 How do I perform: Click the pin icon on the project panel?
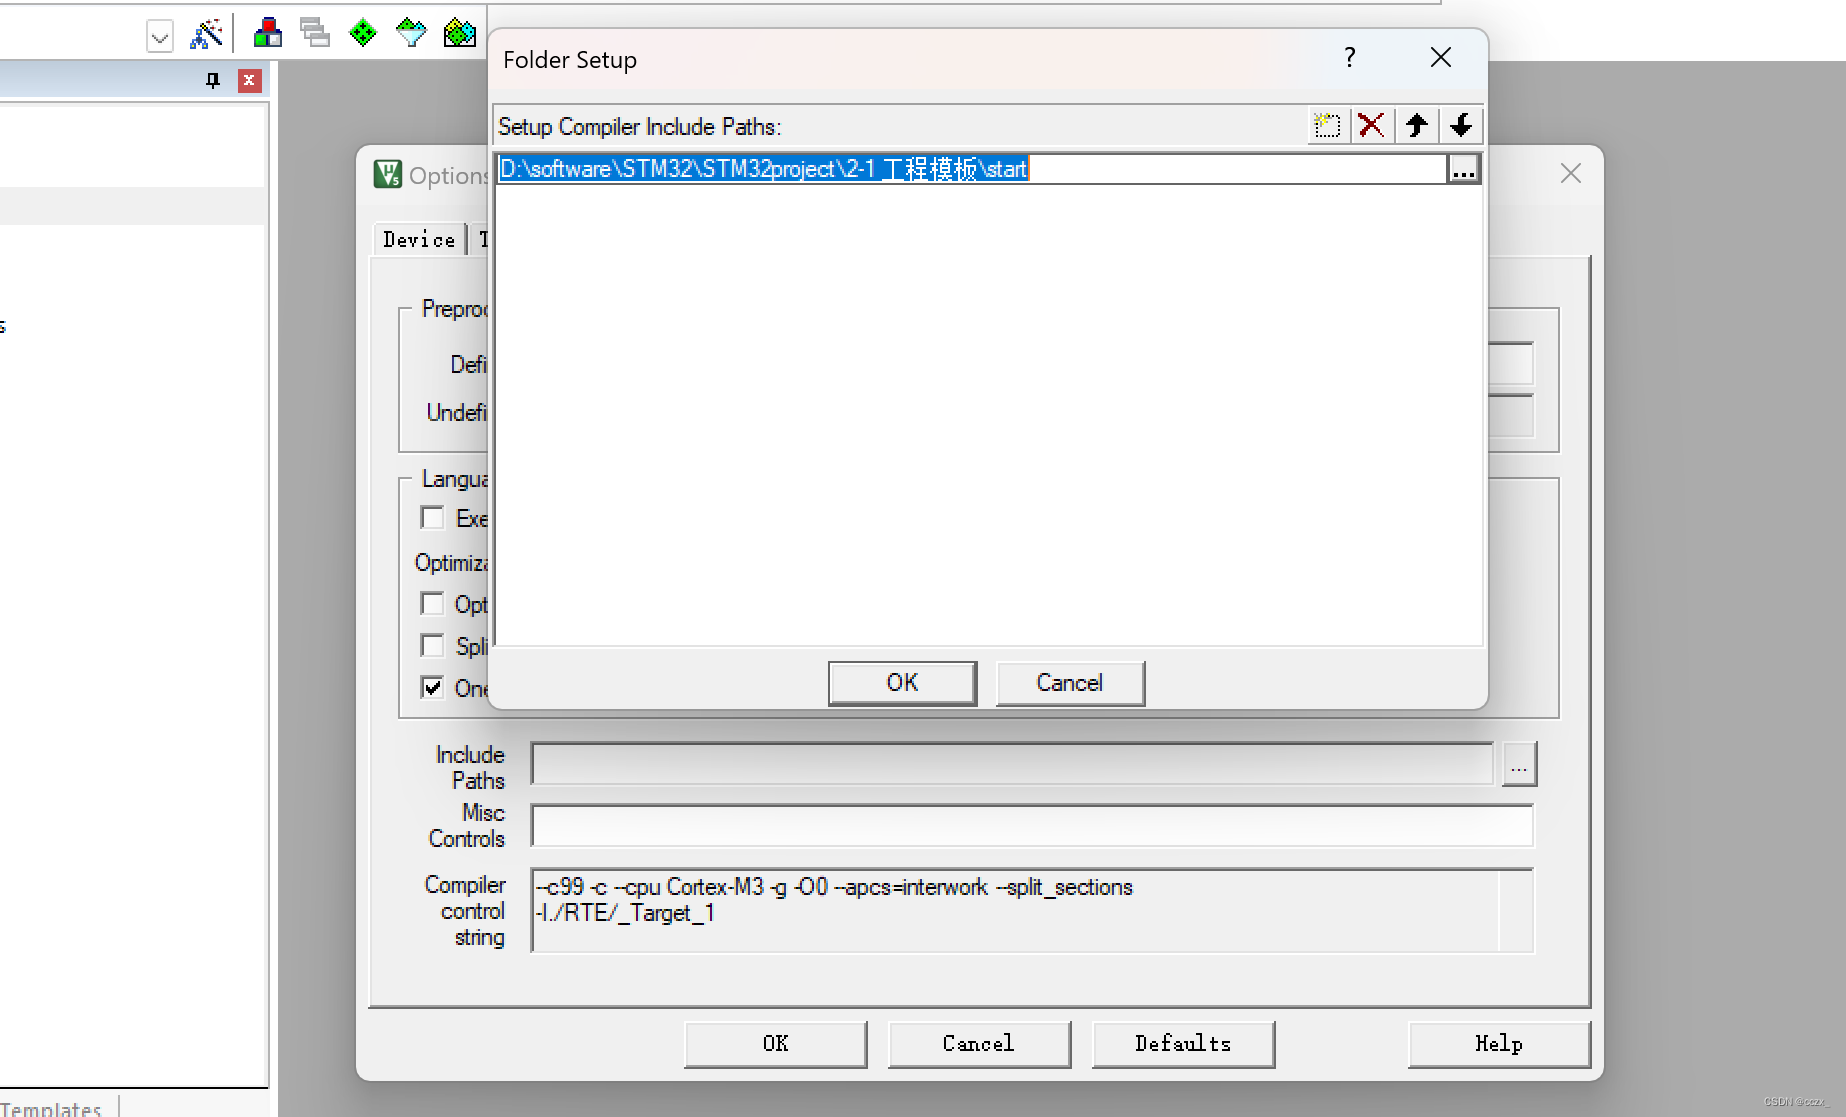coord(212,80)
